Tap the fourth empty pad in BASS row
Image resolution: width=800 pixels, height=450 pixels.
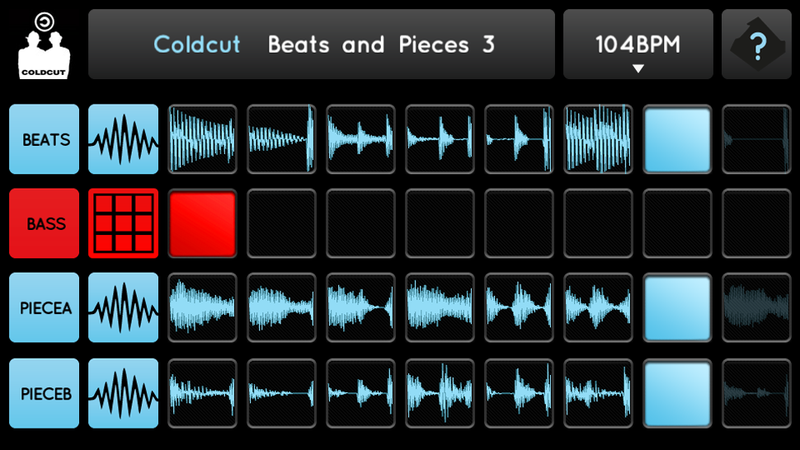[x=440, y=223]
